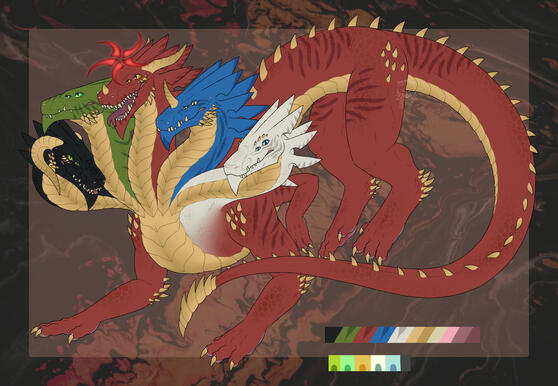Select the light green eye color swatch
This screenshot has height=386, width=558.
click(x=347, y=363)
